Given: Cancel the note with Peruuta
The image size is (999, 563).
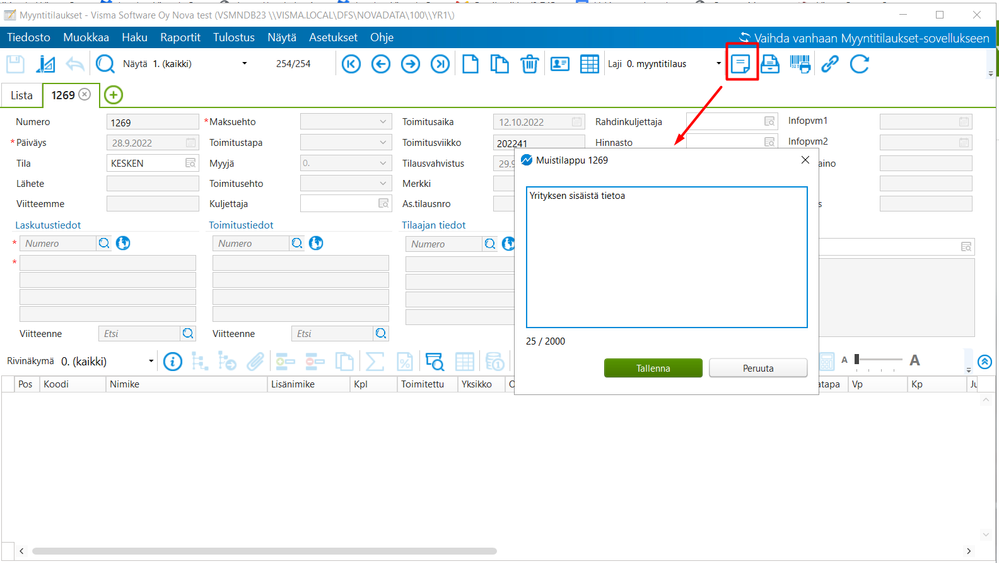Looking at the screenshot, I should pyautogui.click(x=758, y=368).
